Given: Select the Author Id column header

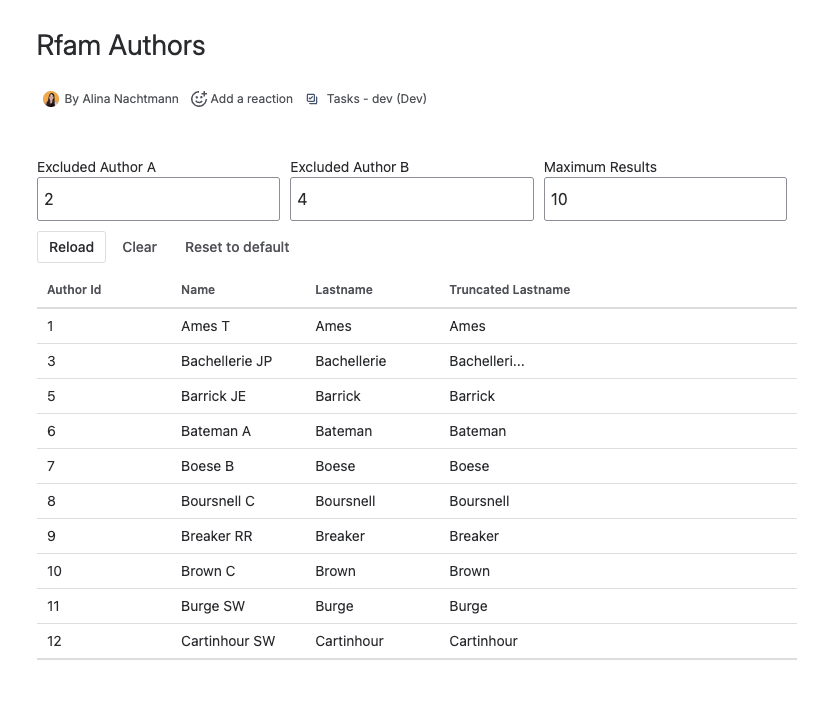Looking at the screenshot, I should (74, 290).
